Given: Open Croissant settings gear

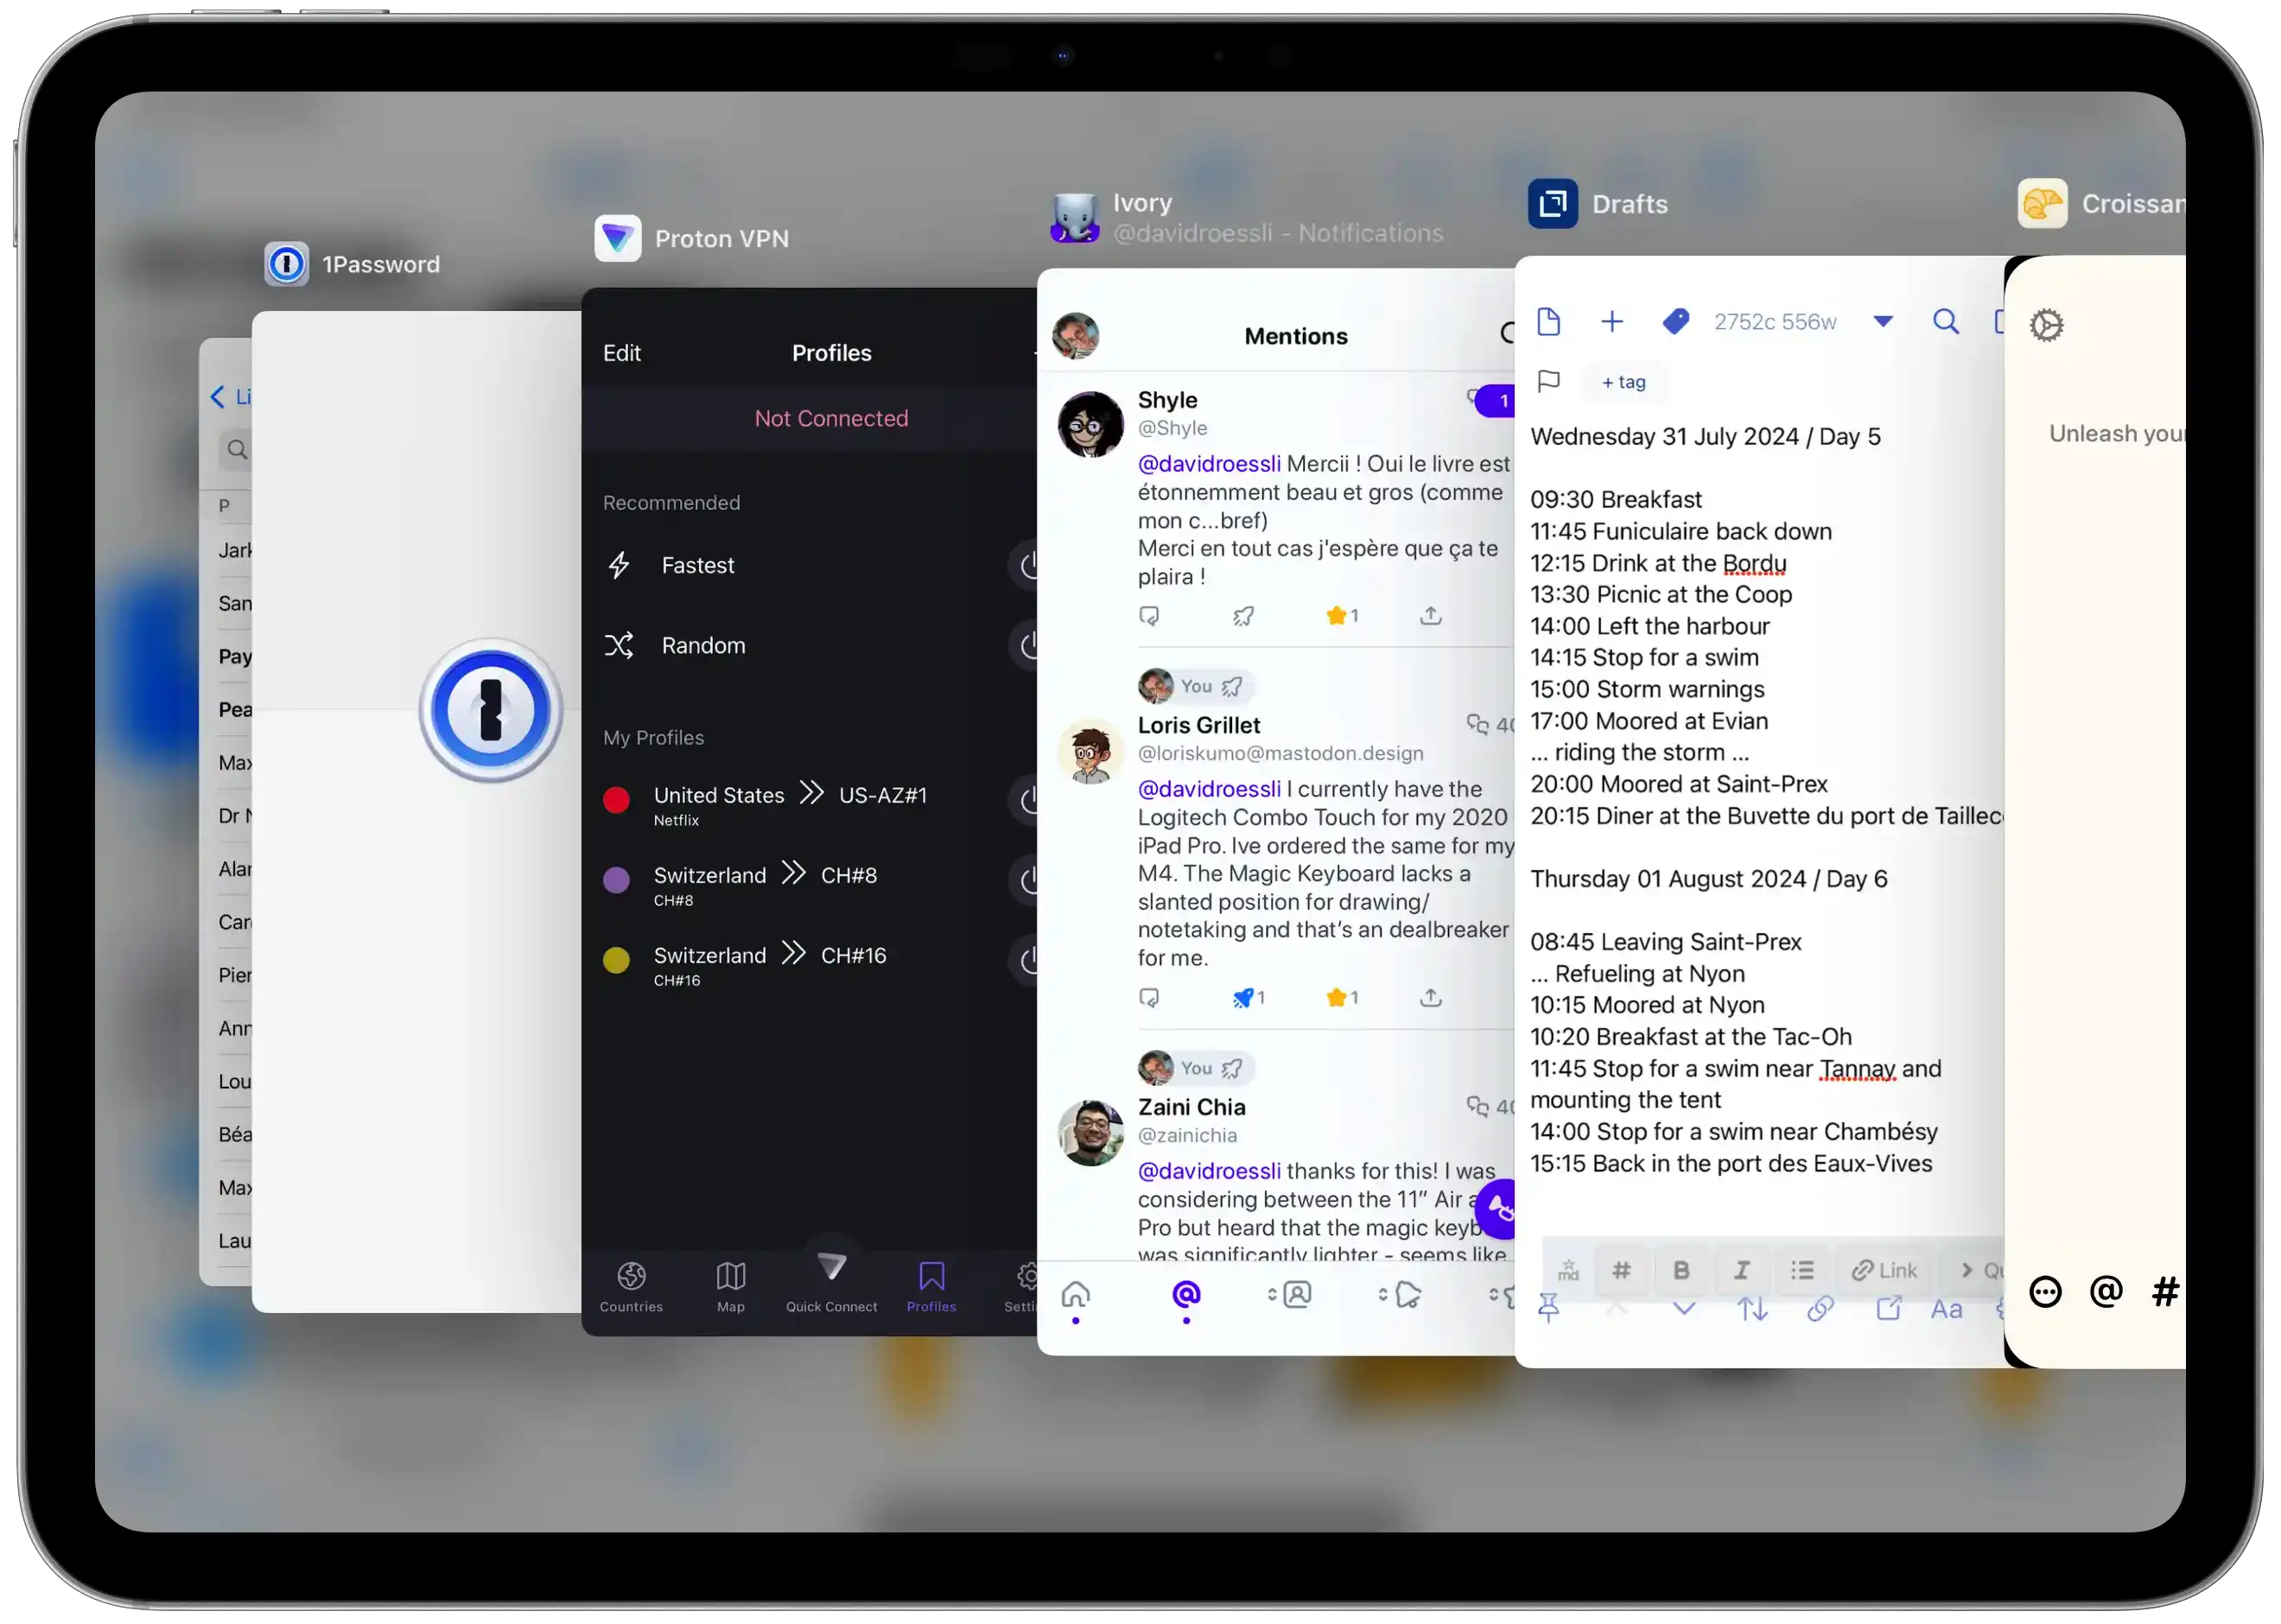Looking at the screenshot, I should click(2046, 325).
